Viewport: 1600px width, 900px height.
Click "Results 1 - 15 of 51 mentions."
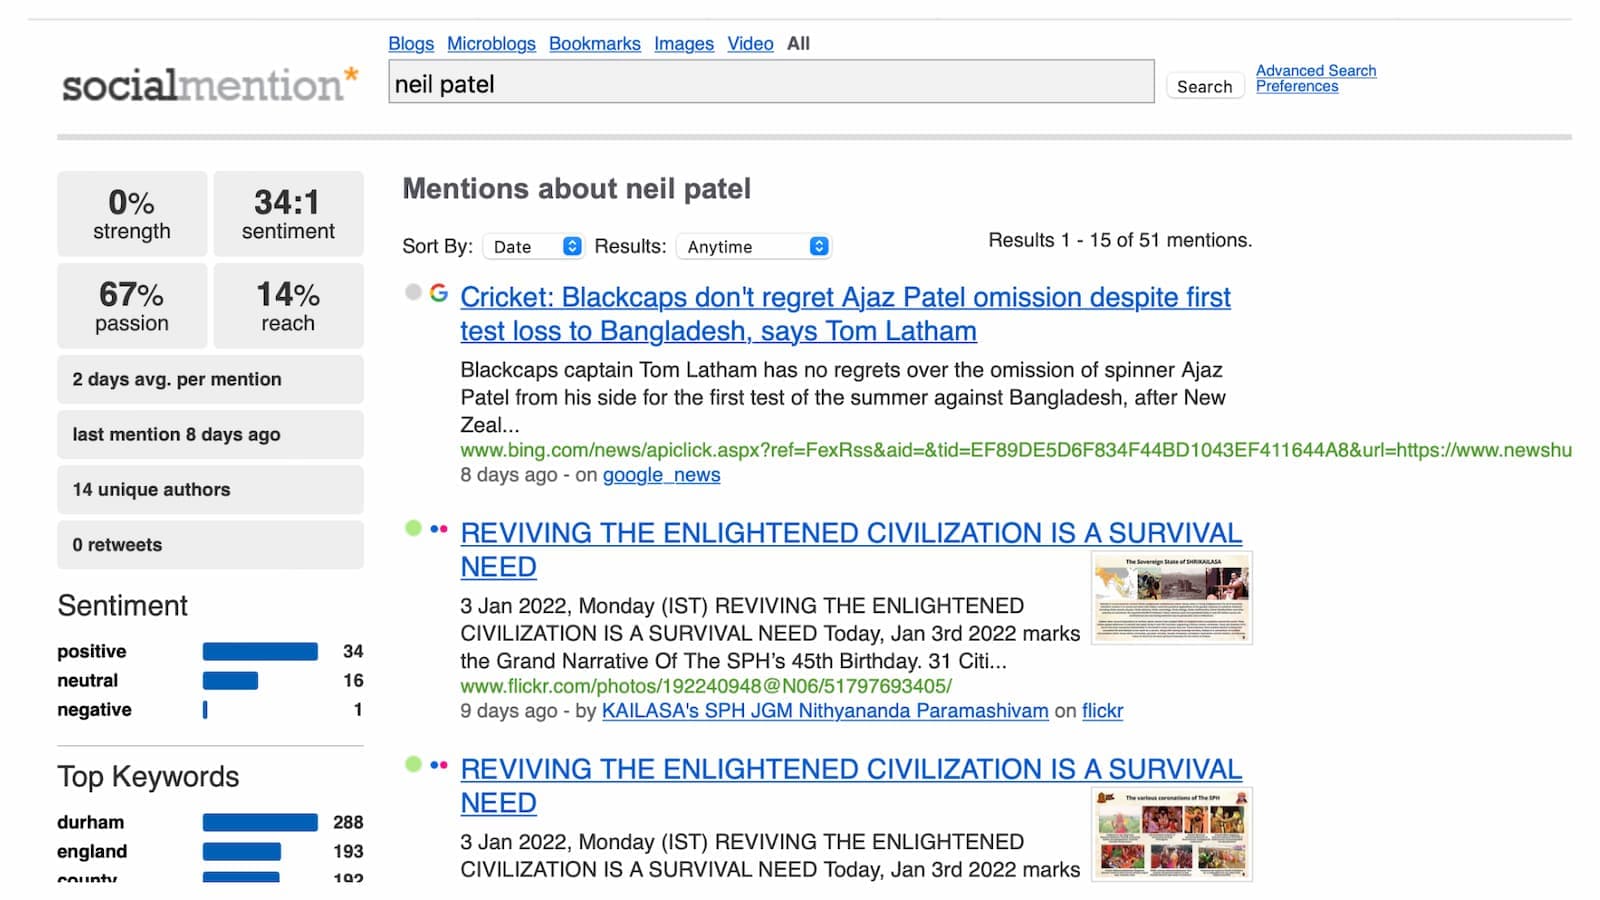1120,240
